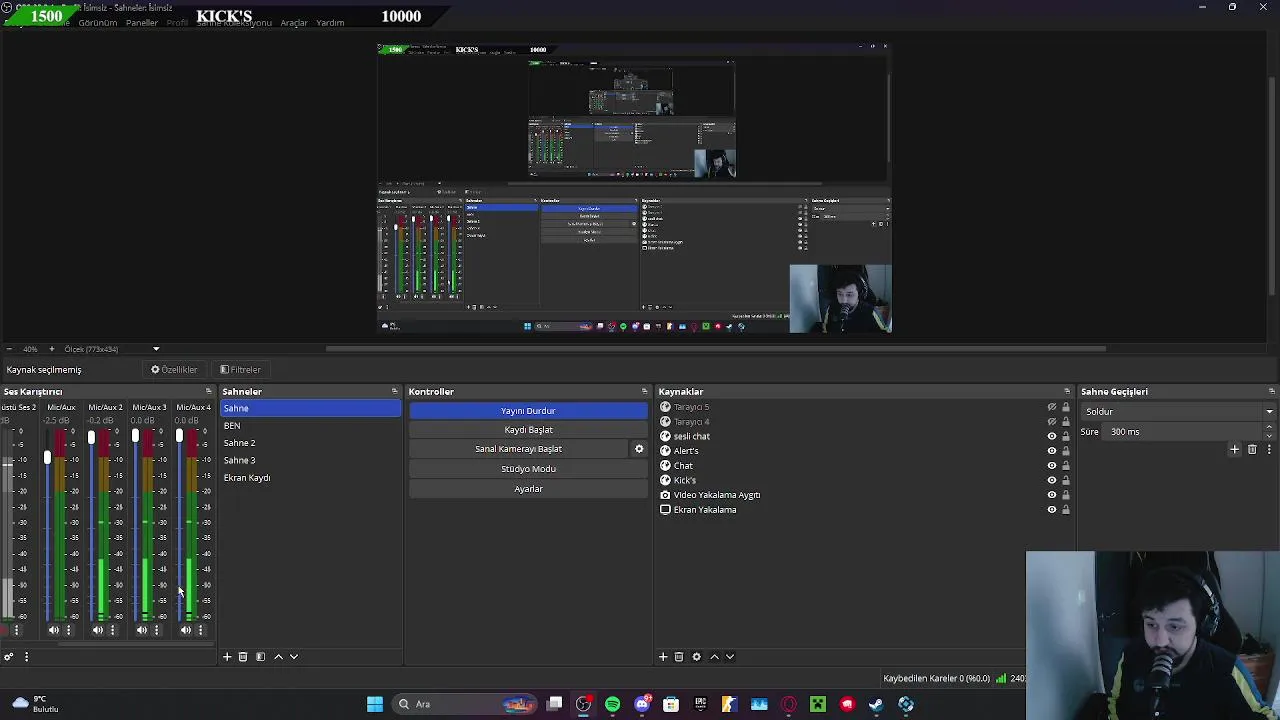Adjust the Mic/Aux volume fader handle
This screenshot has height=720, width=1280.
tap(47, 457)
